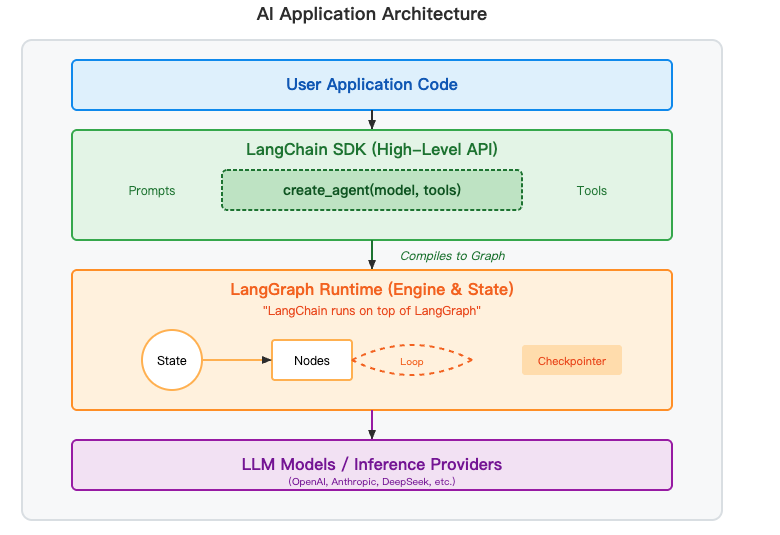Select the "LangChain runs on top of LangGraph" quote

coord(372,311)
